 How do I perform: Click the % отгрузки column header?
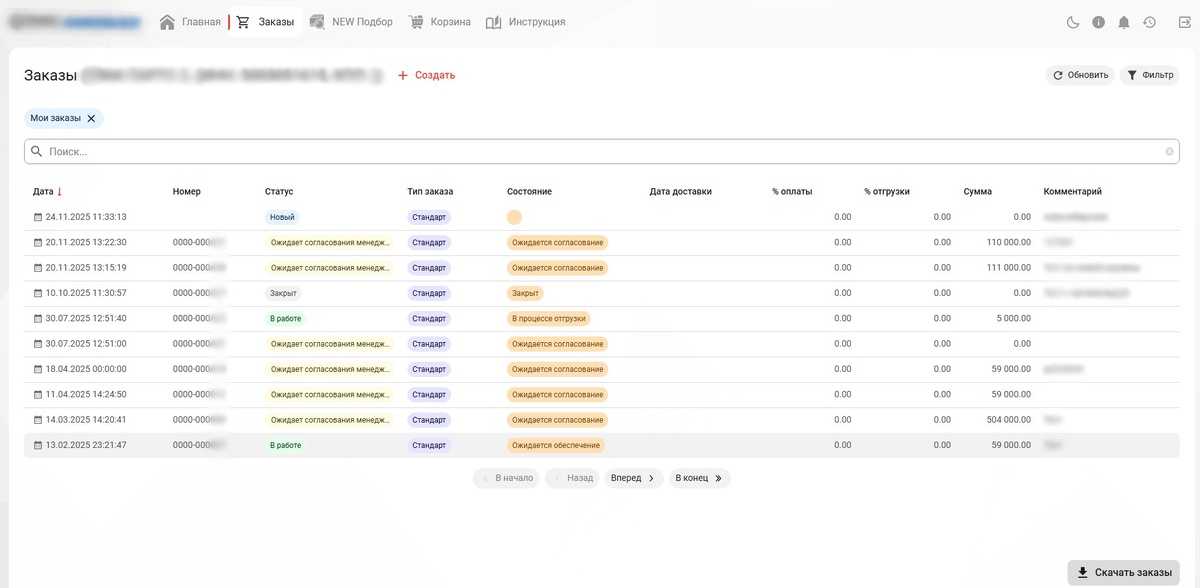tap(887, 191)
